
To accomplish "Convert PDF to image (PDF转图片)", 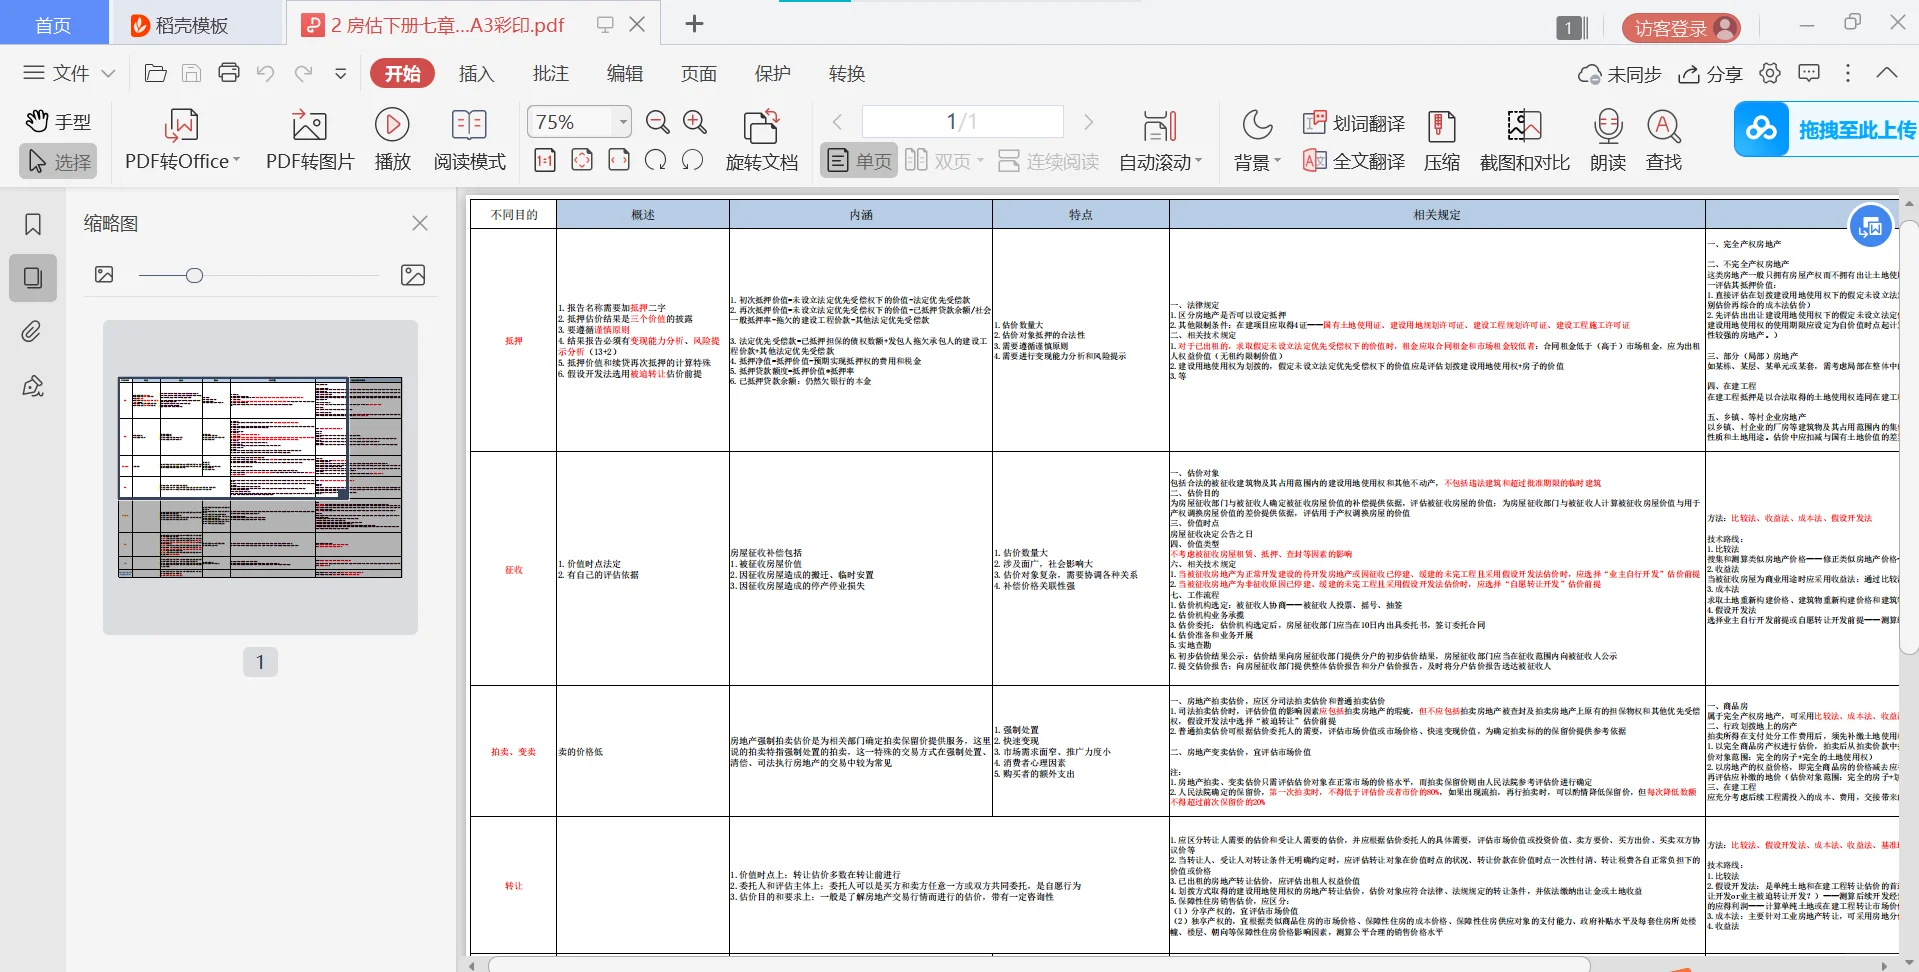I will 310,141.
